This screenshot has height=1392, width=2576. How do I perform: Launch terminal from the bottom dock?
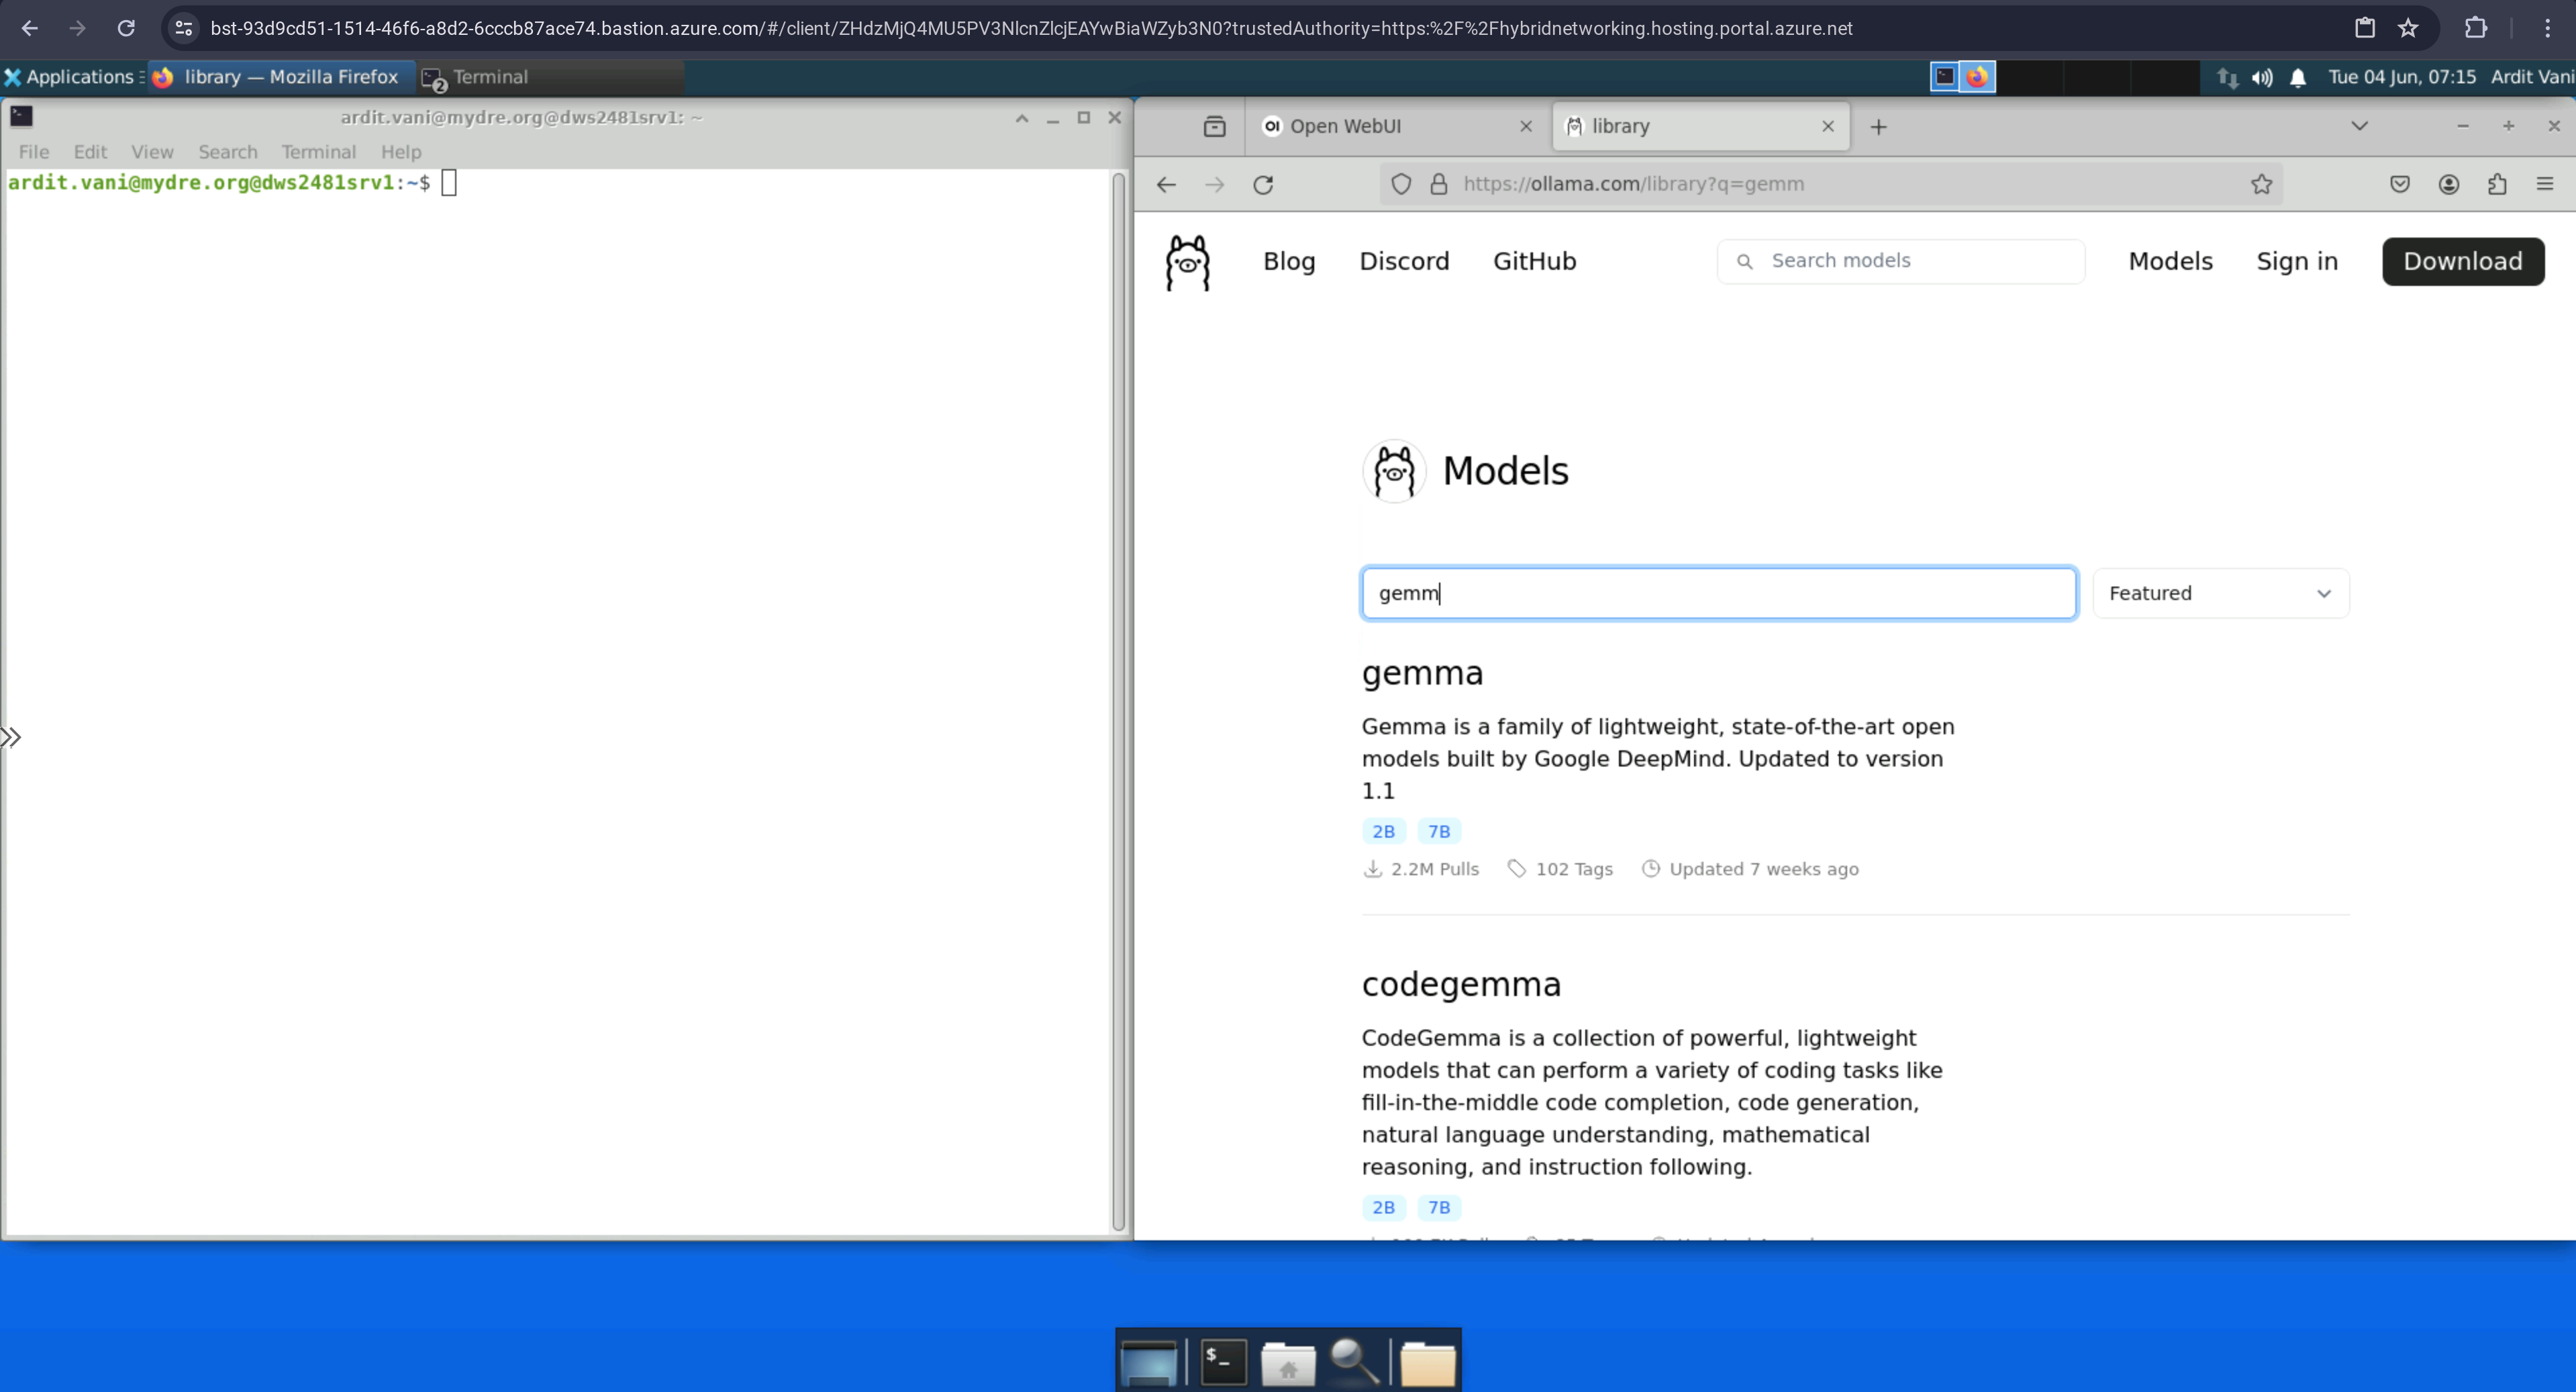point(1223,1362)
